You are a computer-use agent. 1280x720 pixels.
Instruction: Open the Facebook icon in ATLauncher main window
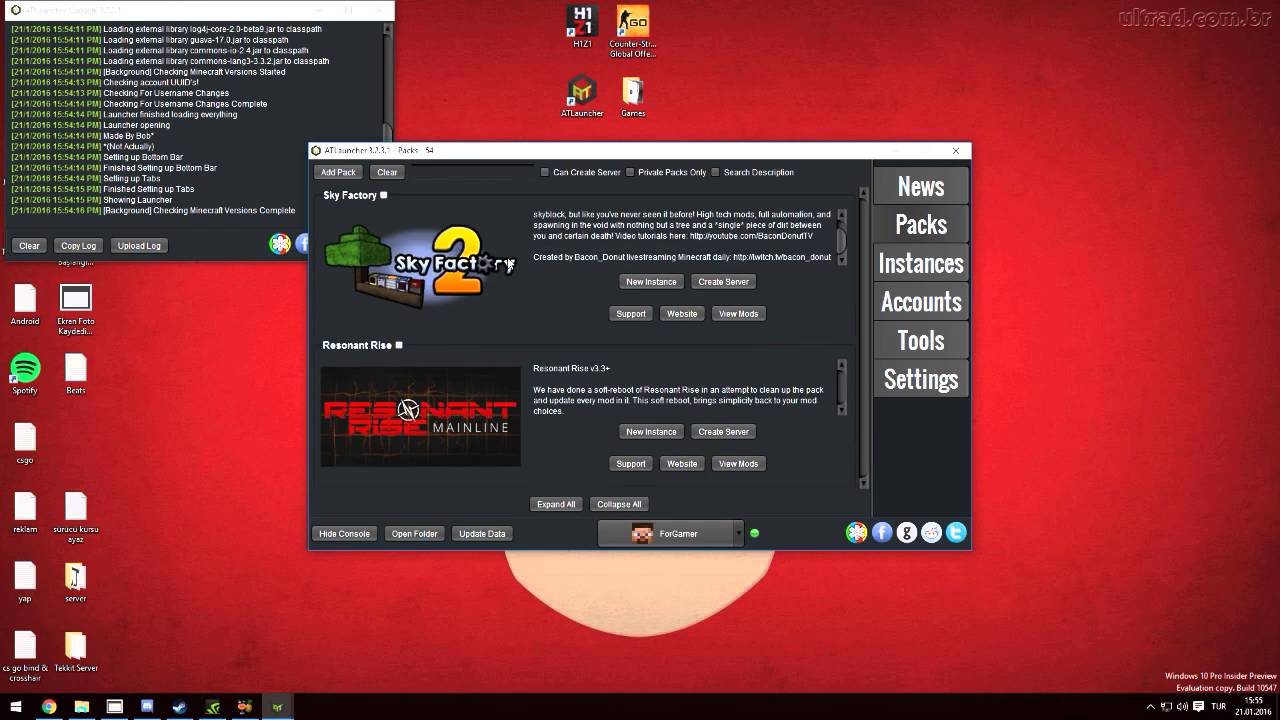click(882, 533)
